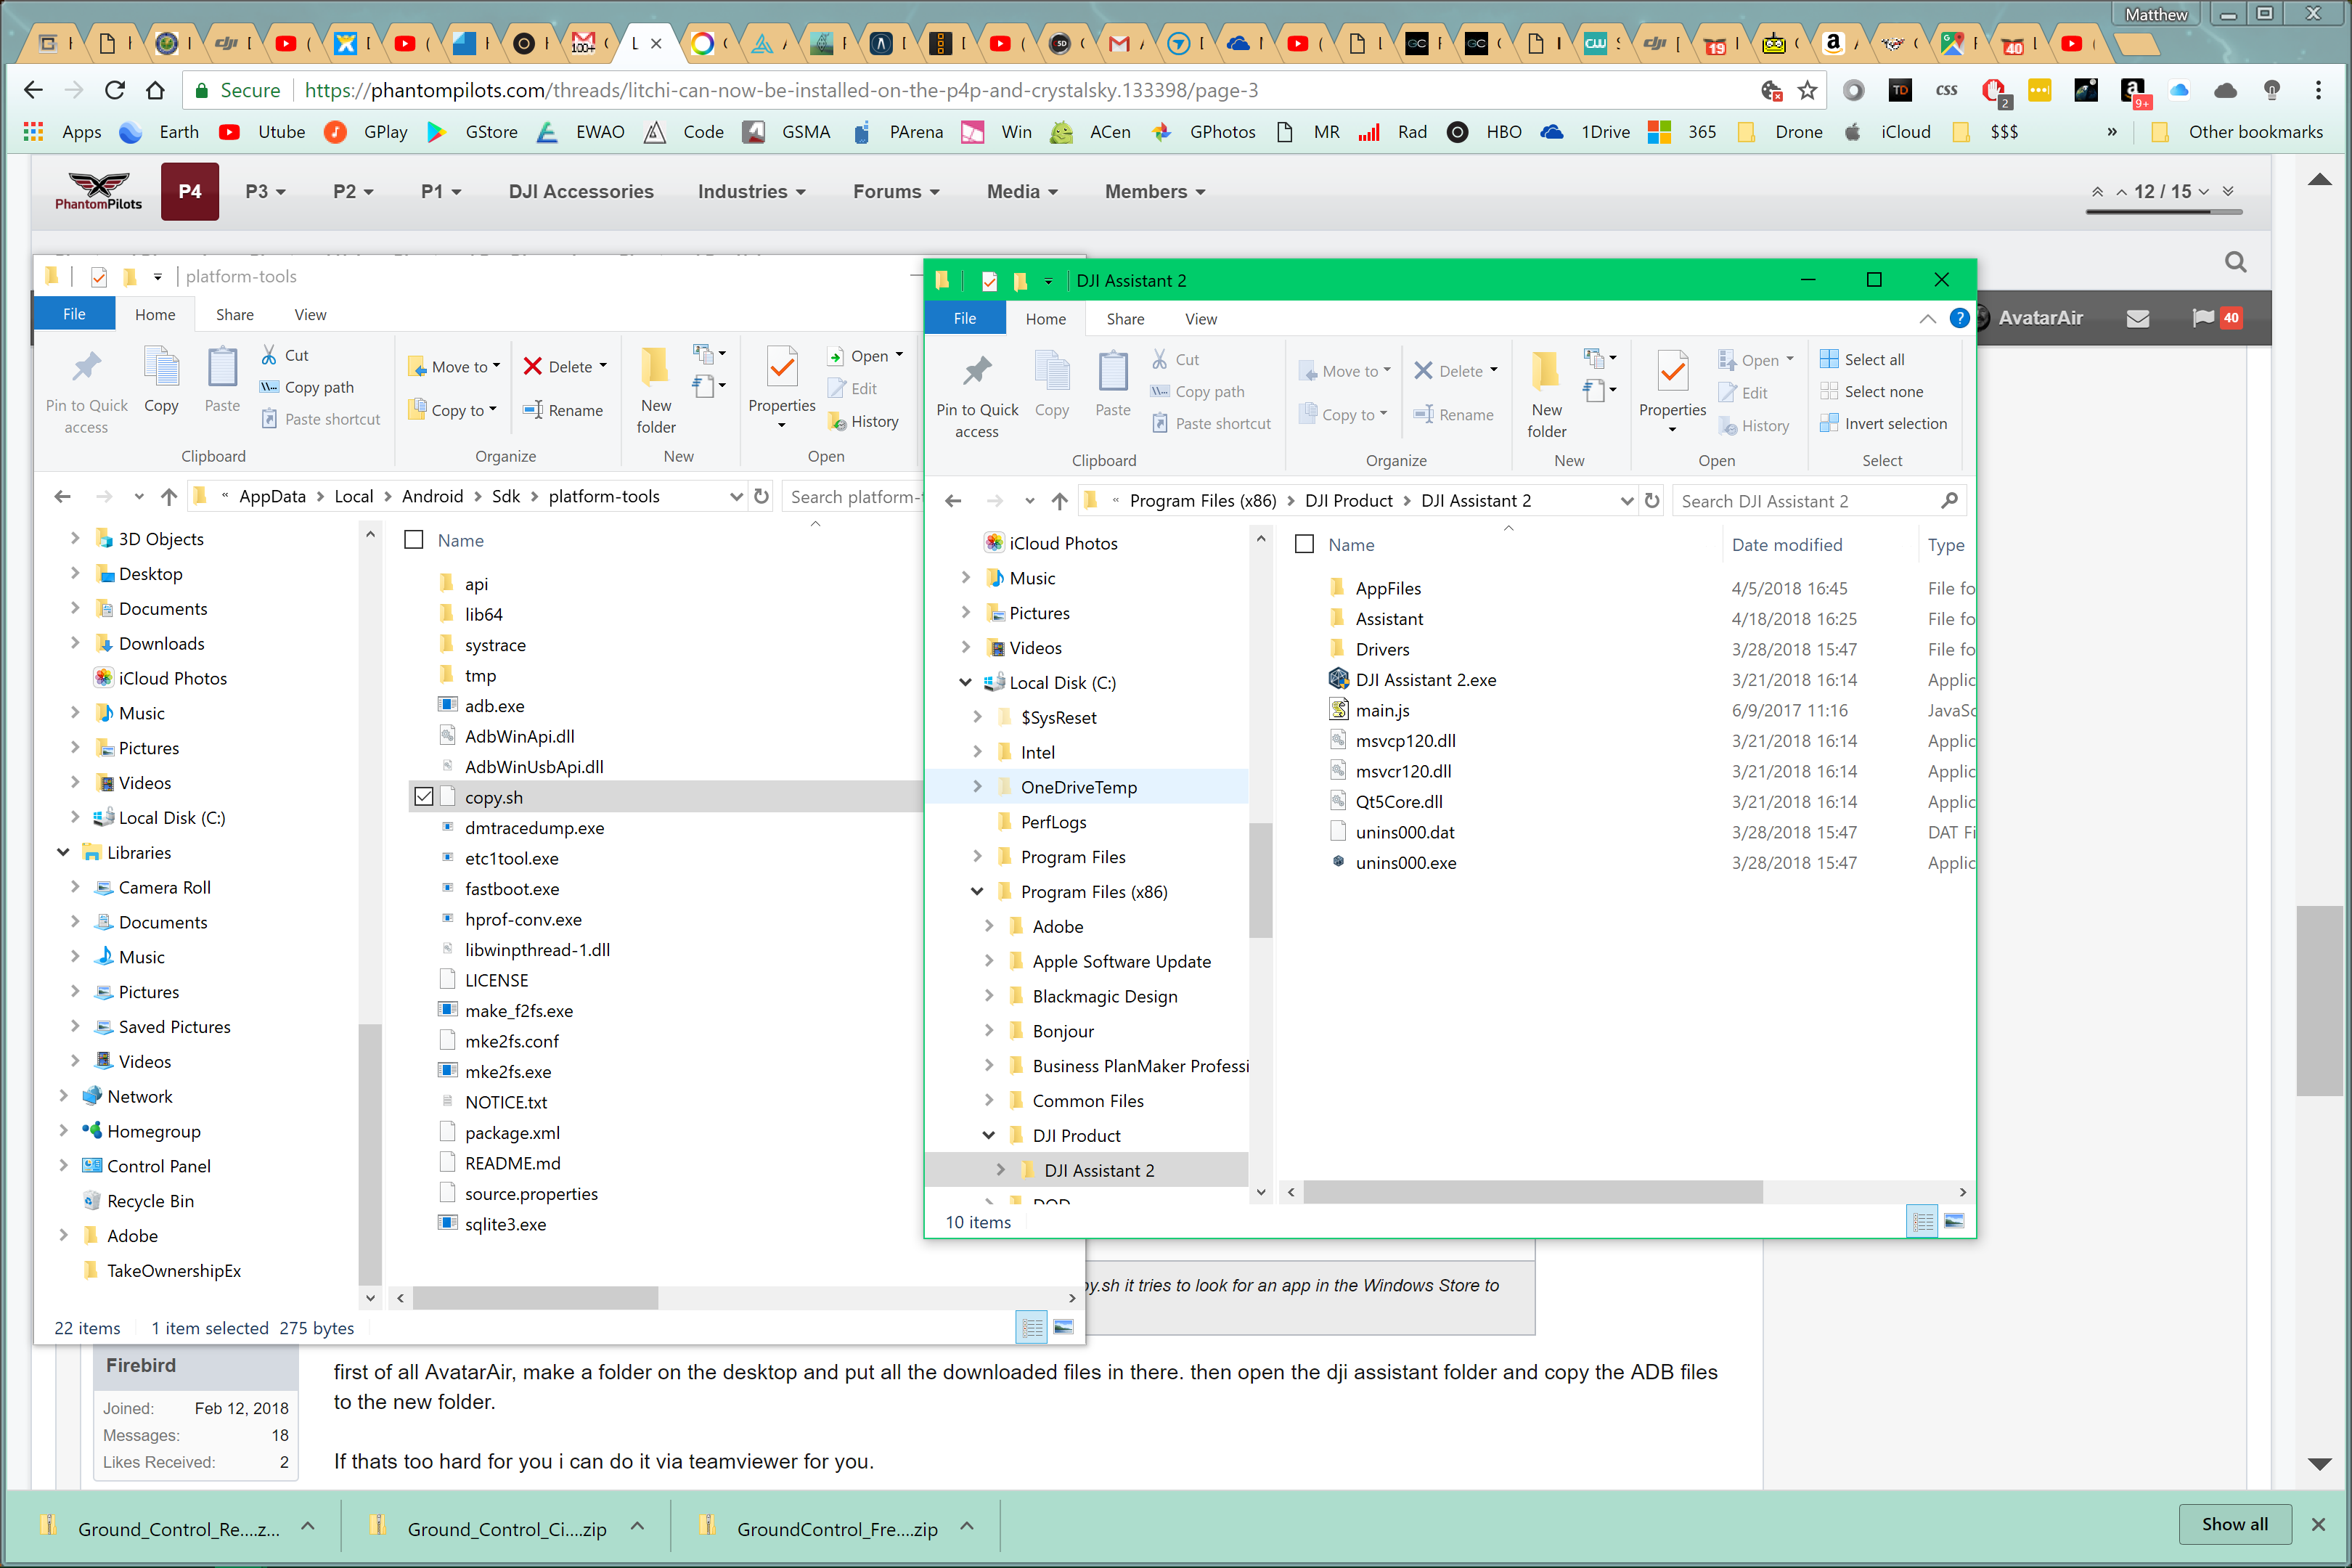Select OneDriveTemp in DJI Assistant 2 tree
This screenshot has width=2352, height=1568.
point(1078,787)
